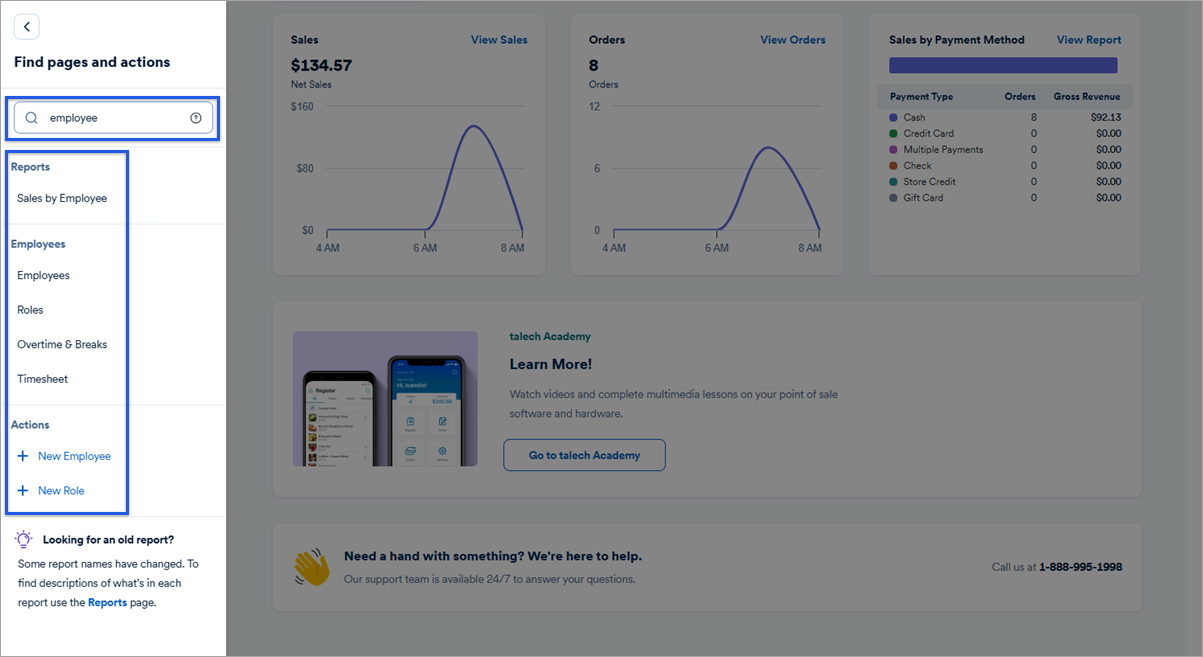
Task: Open Sales by Employee report
Action: tap(62, 198)
